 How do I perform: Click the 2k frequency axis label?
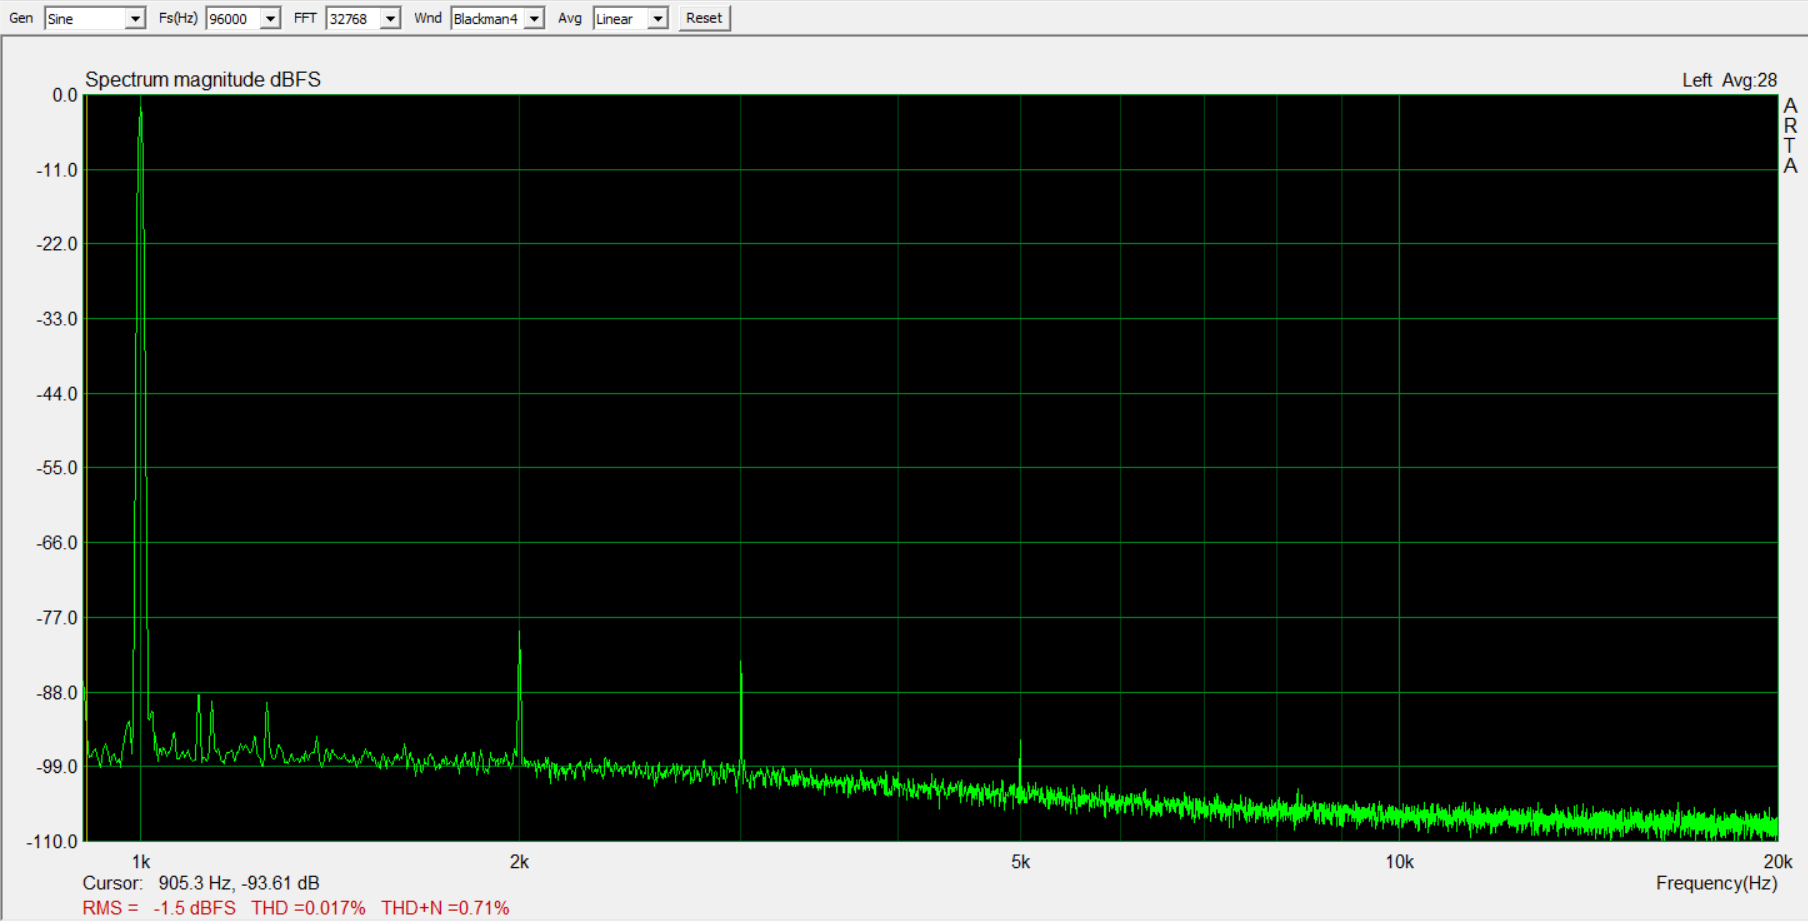519,862
